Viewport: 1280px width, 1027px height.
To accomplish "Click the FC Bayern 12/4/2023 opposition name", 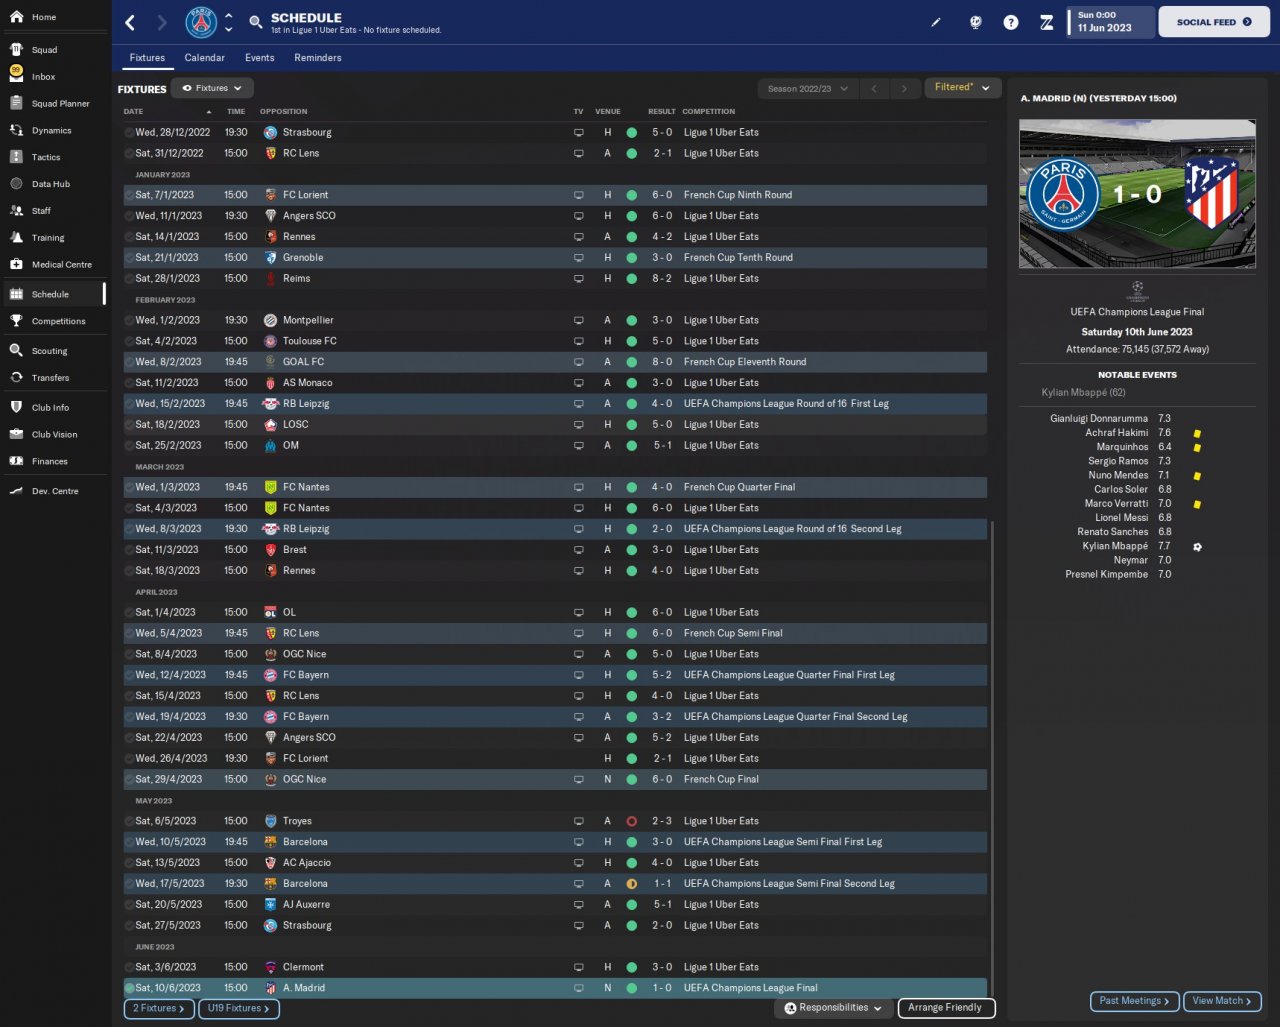I will (306, 675).
